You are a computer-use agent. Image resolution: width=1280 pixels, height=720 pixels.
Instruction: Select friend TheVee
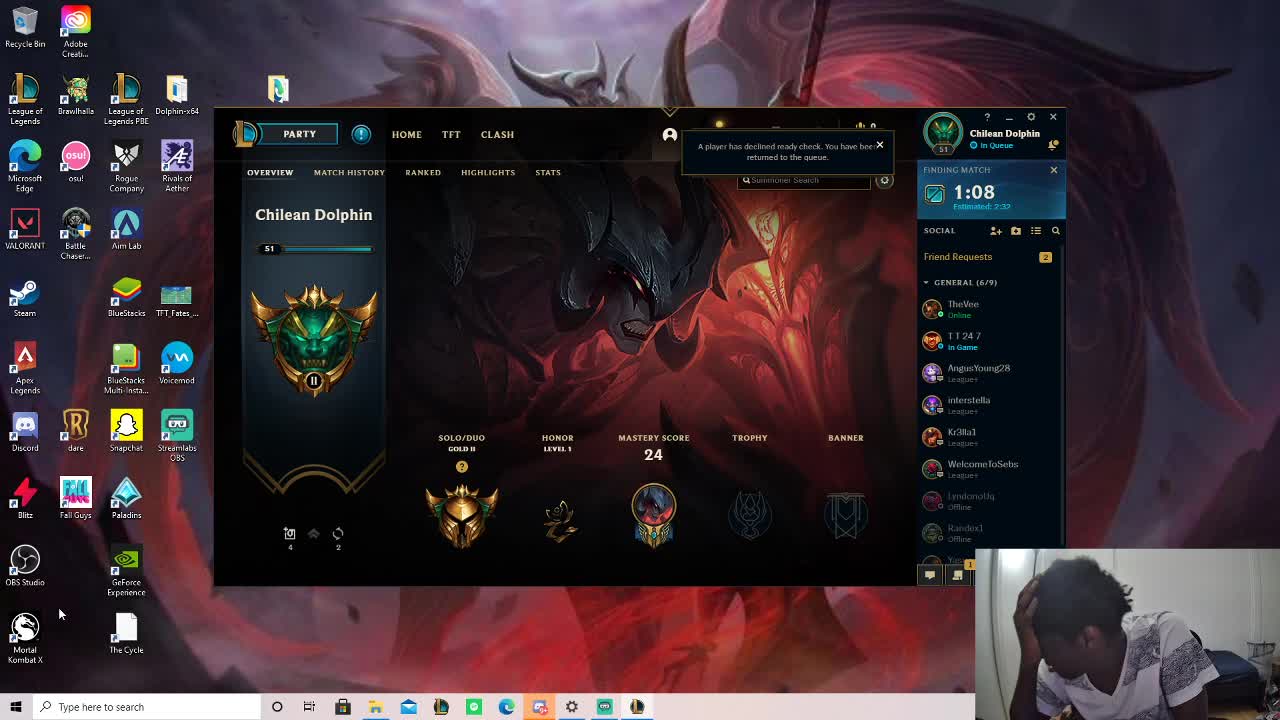tap(988, 308)
